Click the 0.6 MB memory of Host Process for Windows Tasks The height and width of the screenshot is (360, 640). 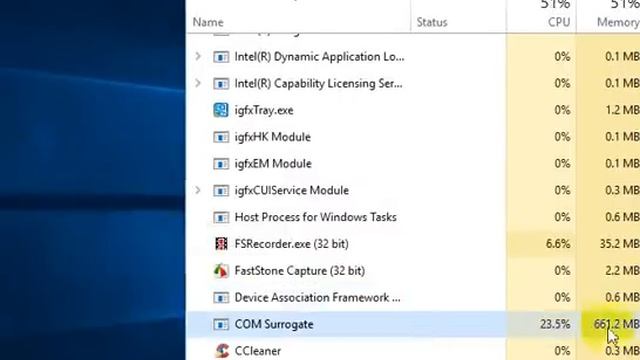[x=622, y=217]
